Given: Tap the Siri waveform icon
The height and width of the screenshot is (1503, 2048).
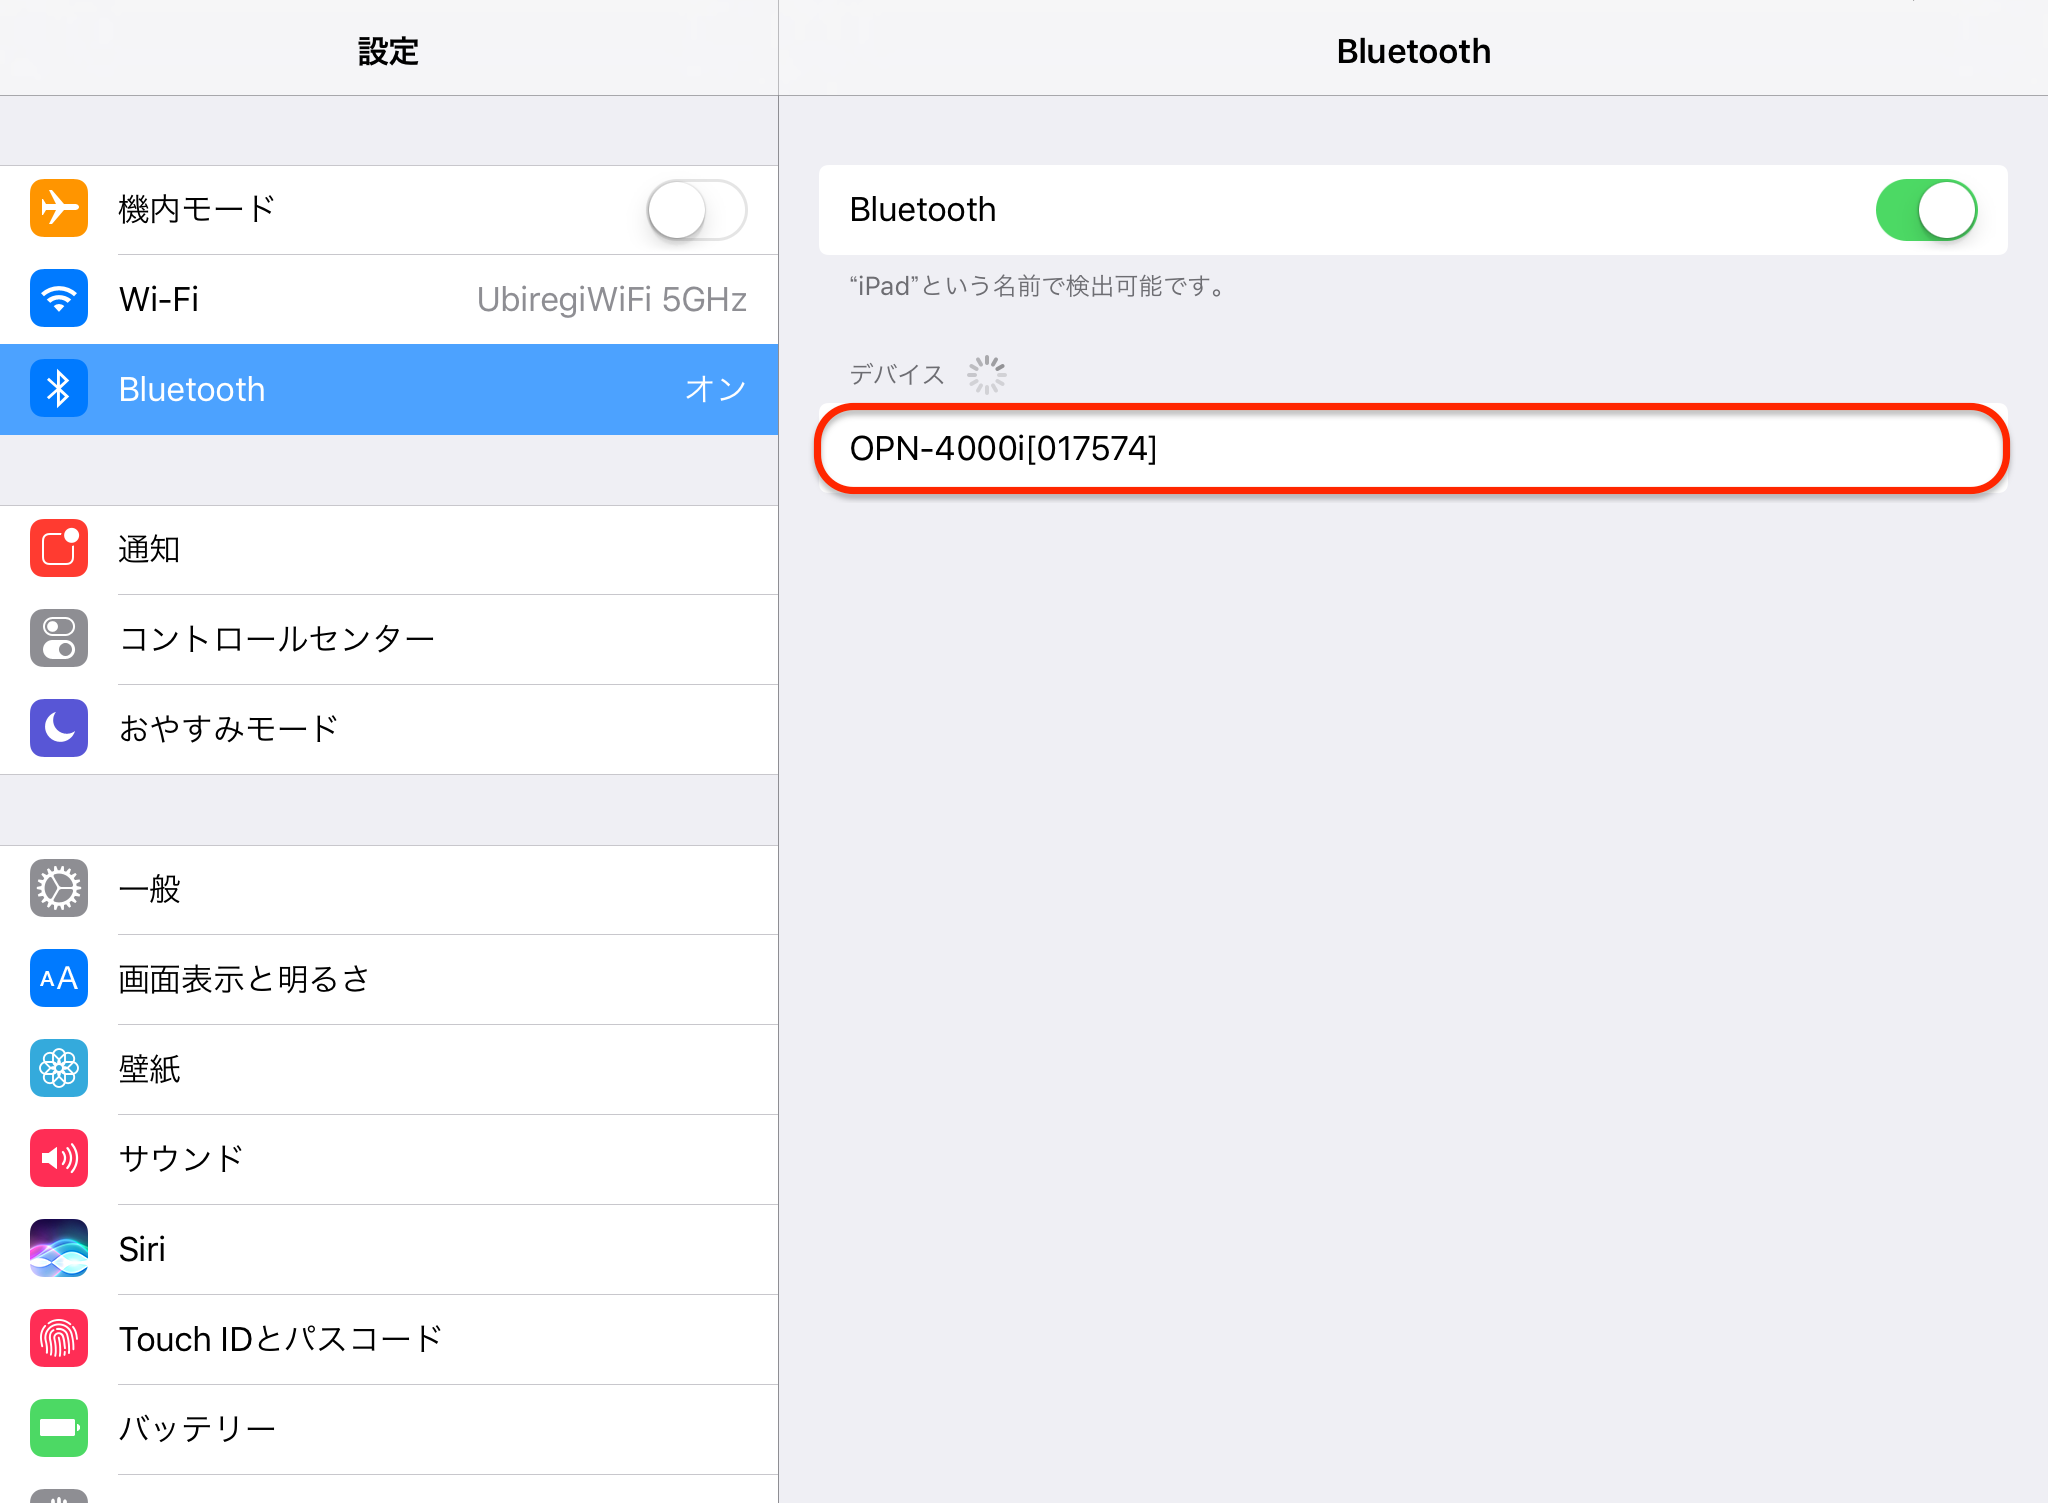Looking at the screenshot, I should [59, 1249].
